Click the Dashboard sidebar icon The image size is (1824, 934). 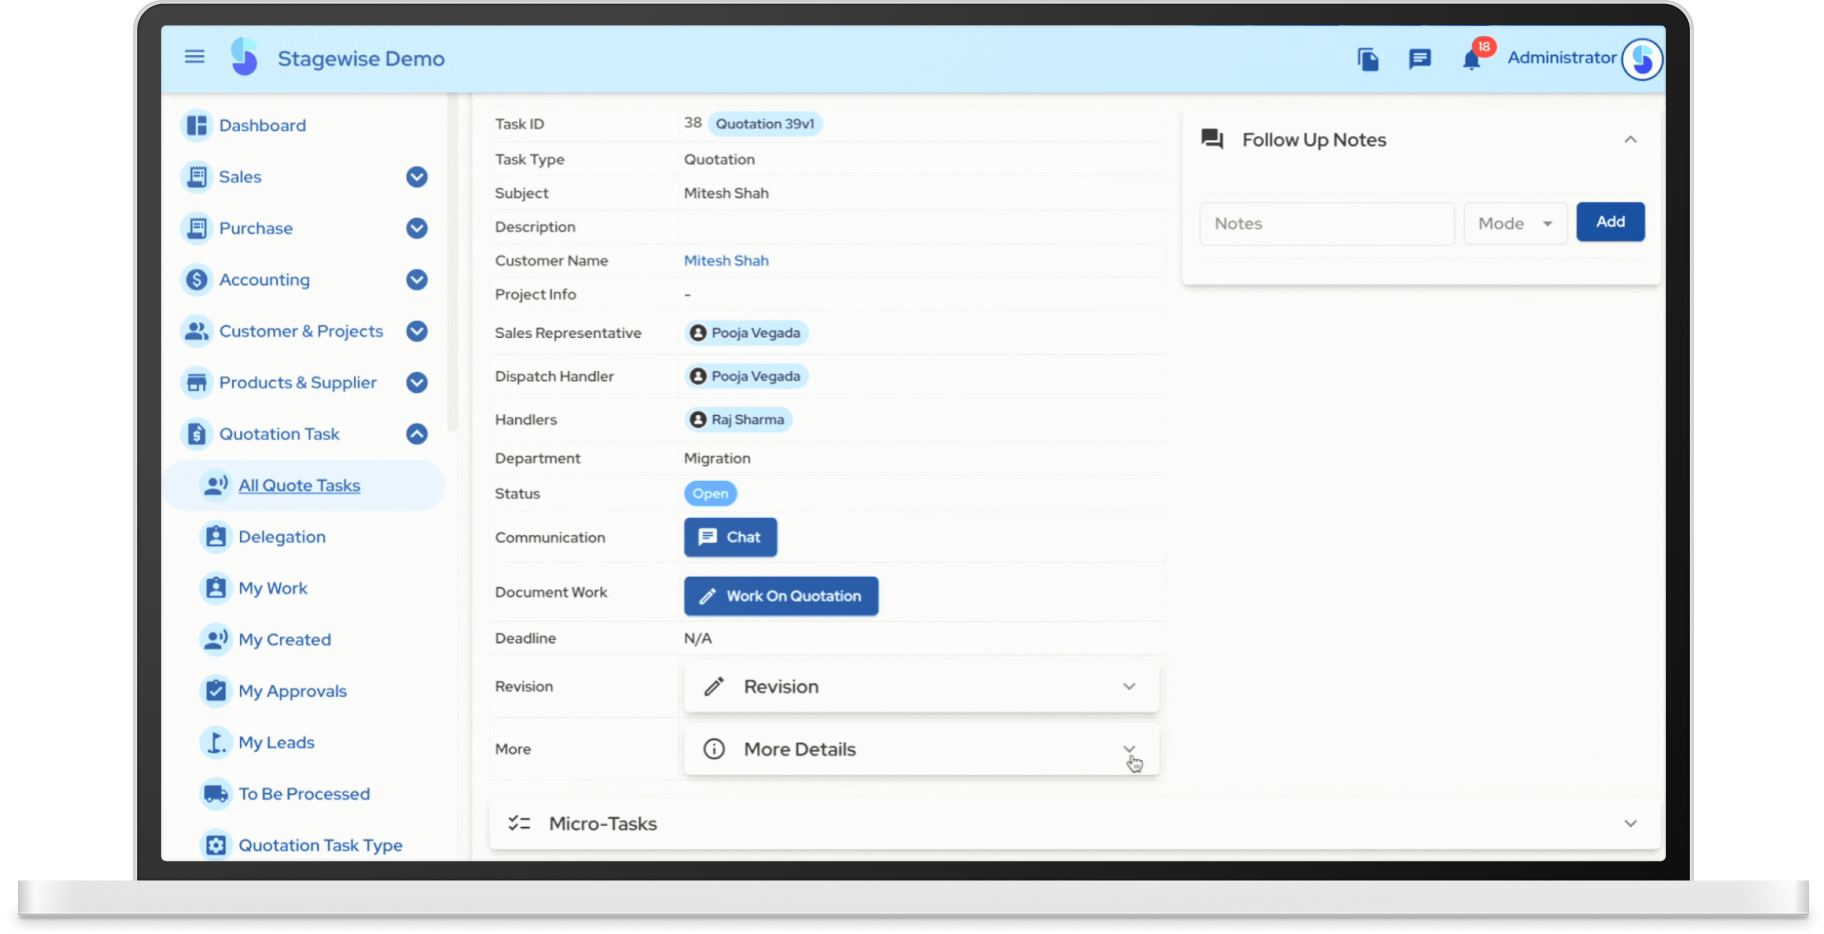pos(197,125)
